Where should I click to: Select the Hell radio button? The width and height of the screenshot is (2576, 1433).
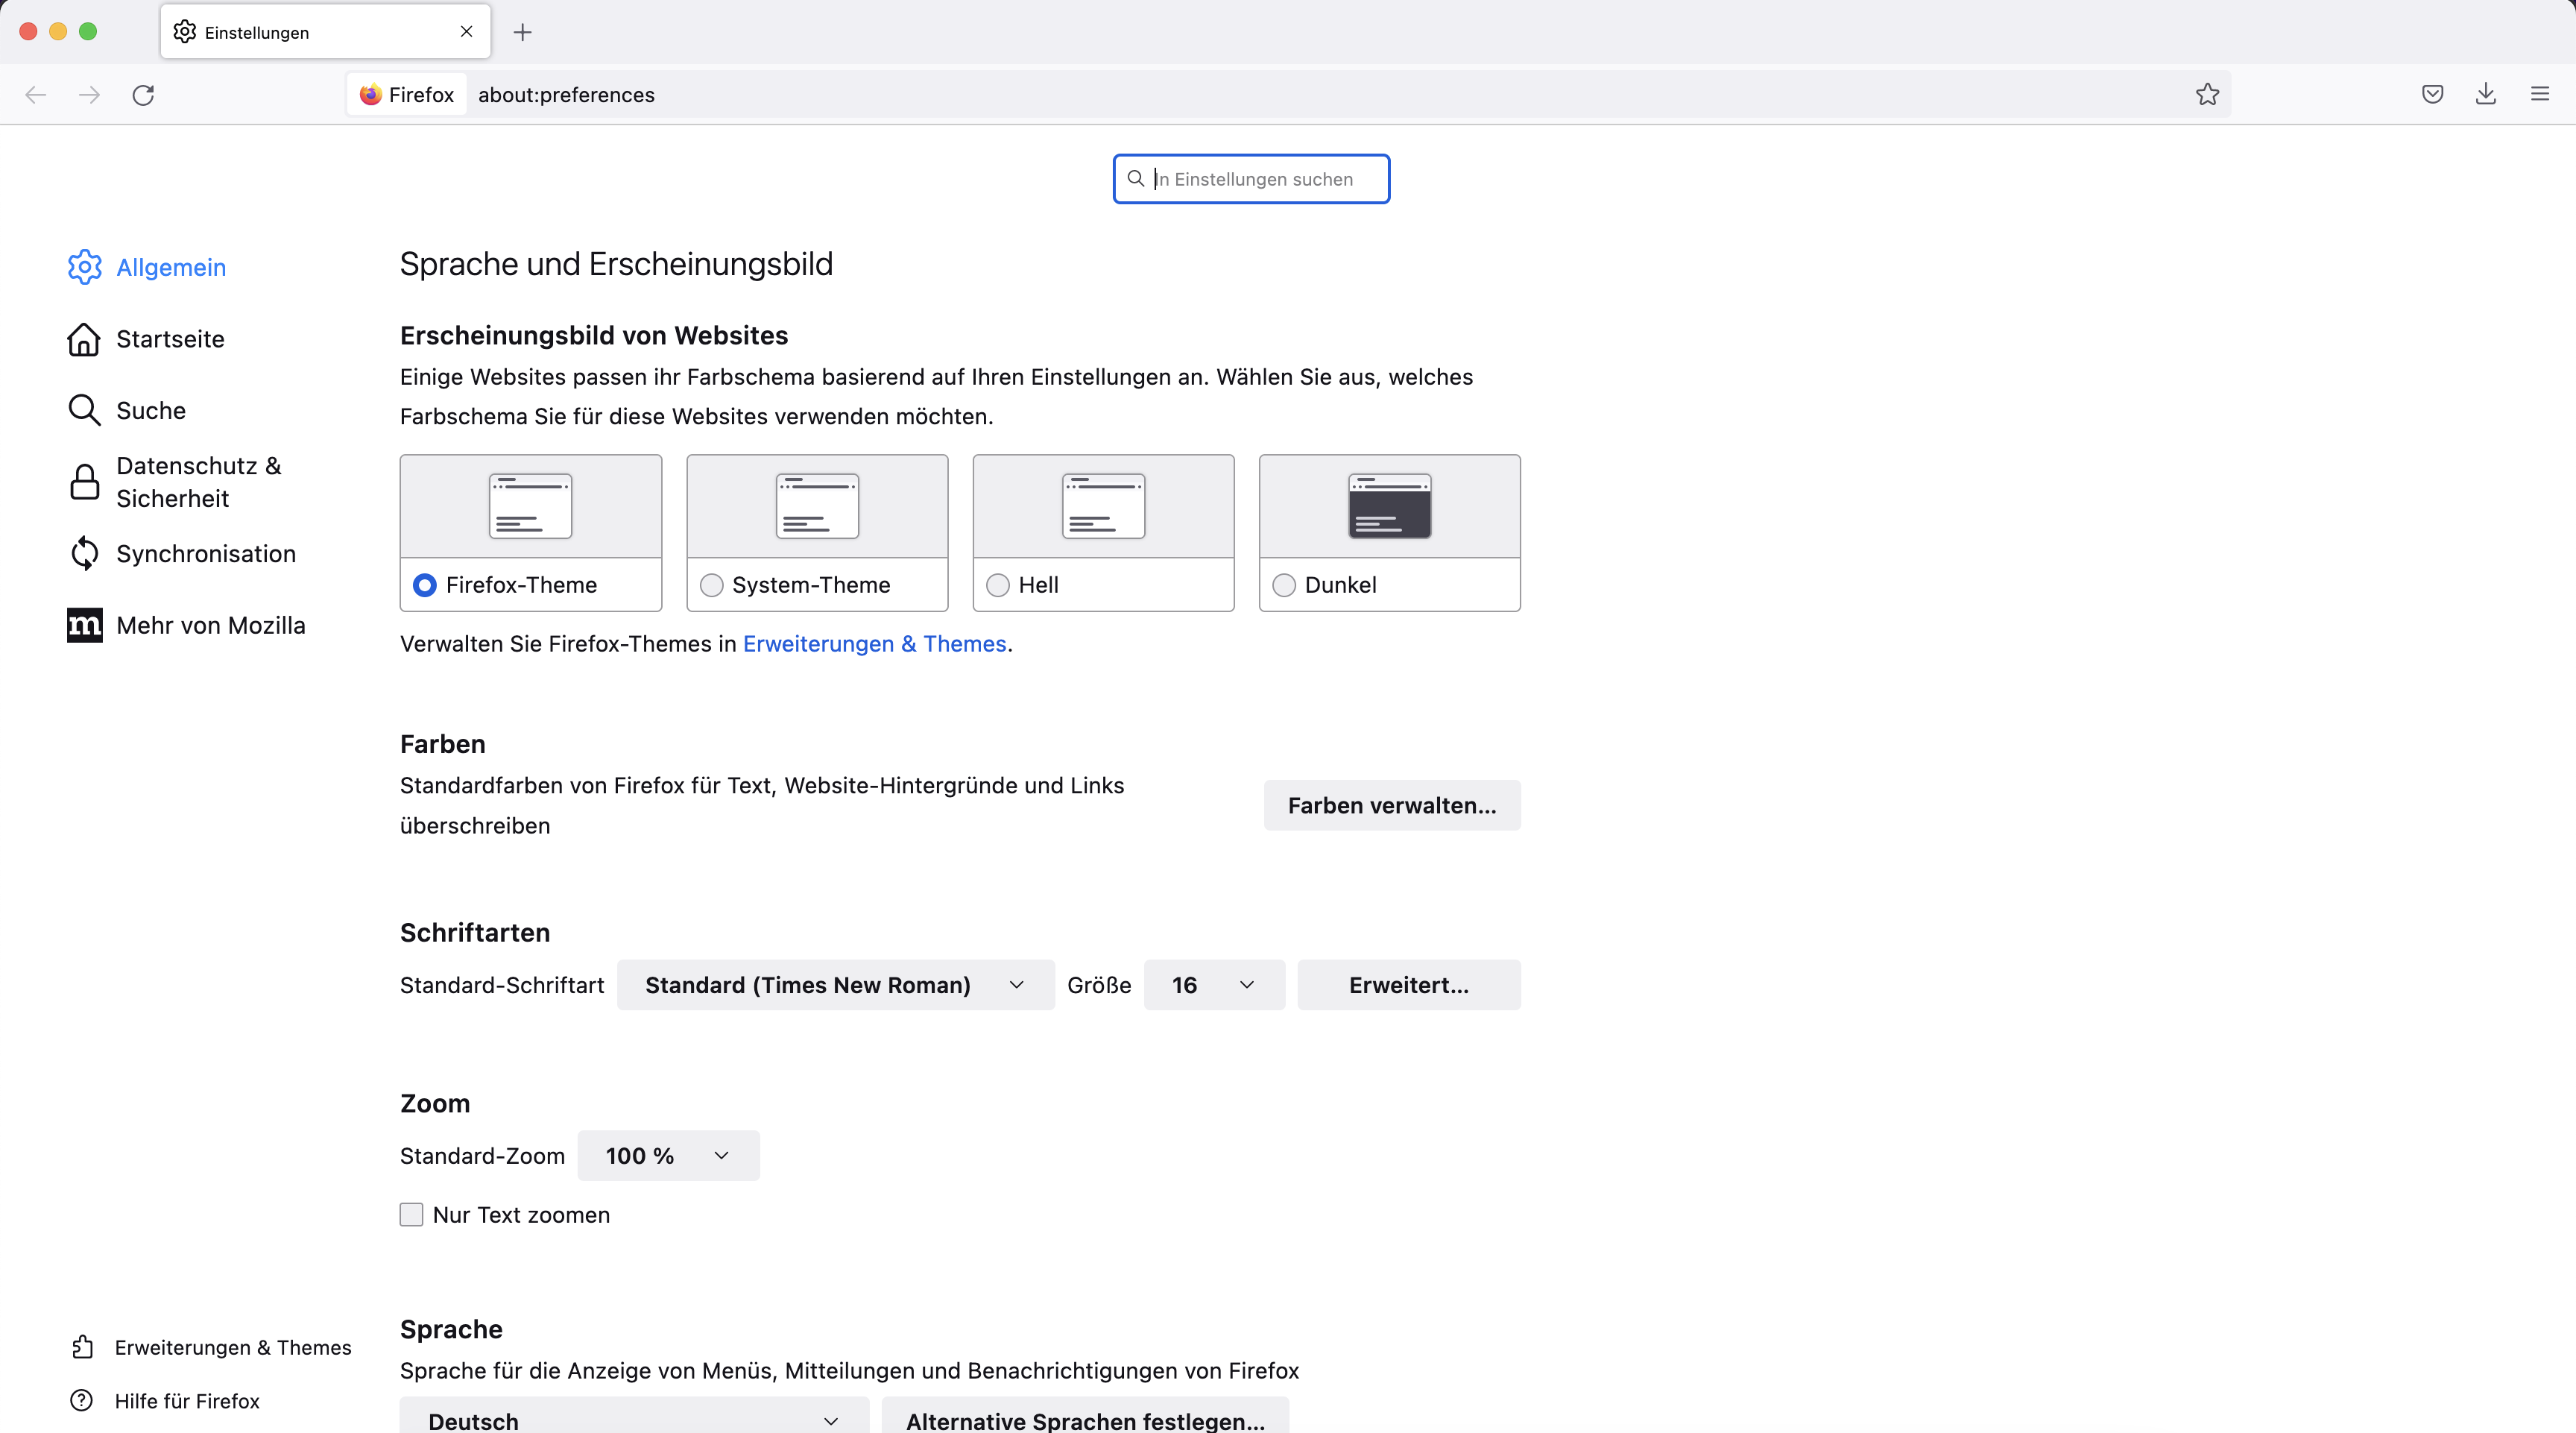998,585
